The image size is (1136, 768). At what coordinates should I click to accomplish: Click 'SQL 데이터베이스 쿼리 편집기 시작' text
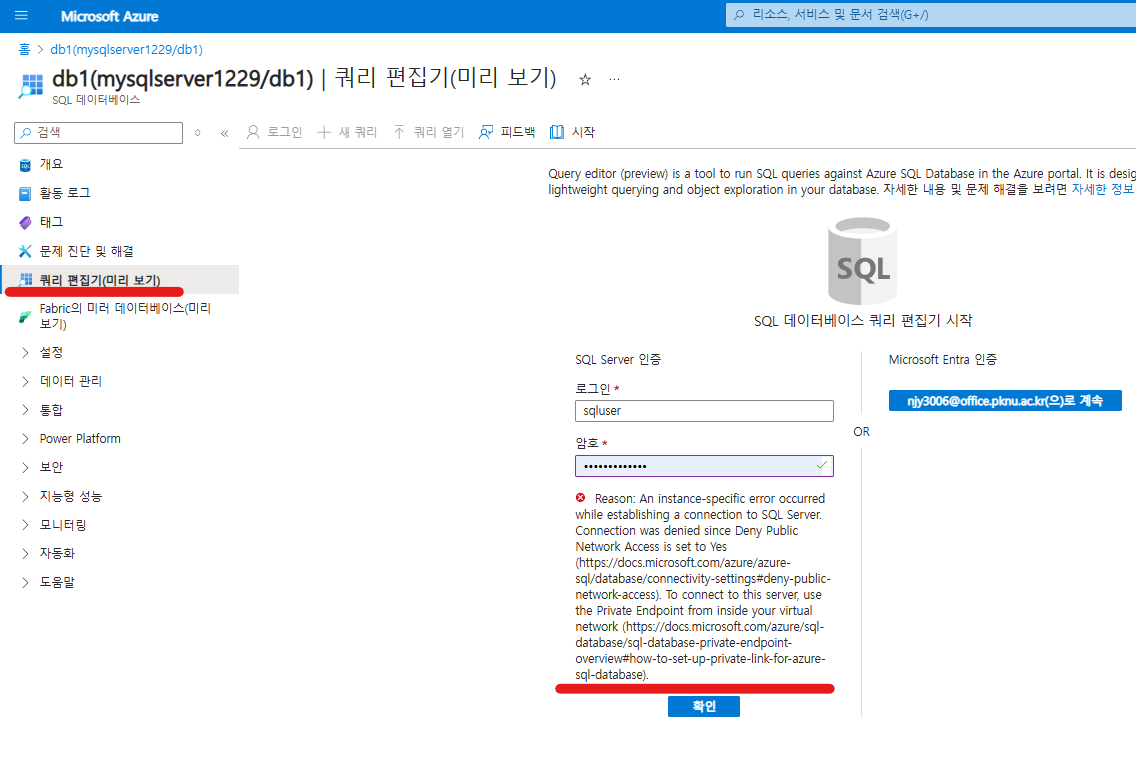[863, 320]
